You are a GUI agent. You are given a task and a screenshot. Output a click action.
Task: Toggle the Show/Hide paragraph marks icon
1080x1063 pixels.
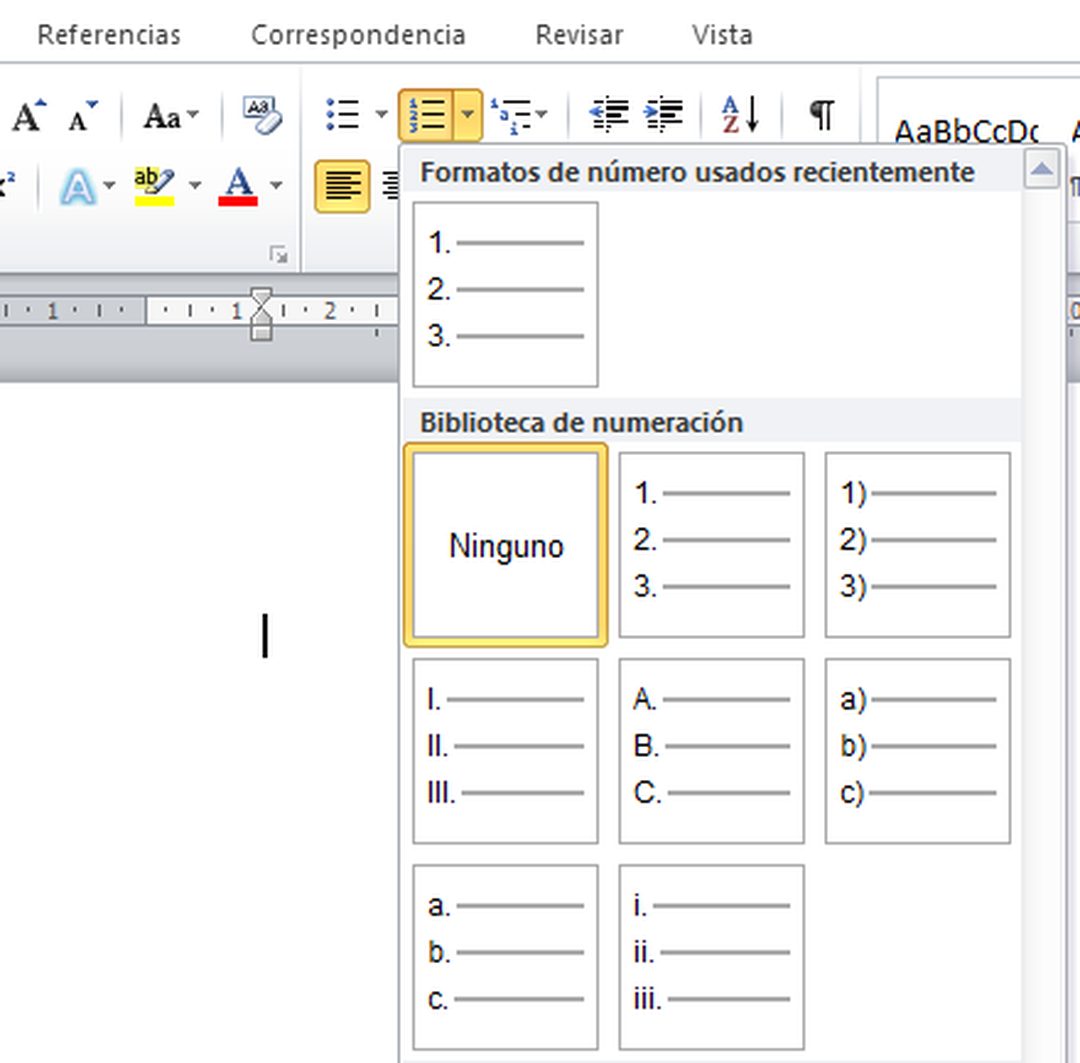pyautogui.click(x=820, y=113)
